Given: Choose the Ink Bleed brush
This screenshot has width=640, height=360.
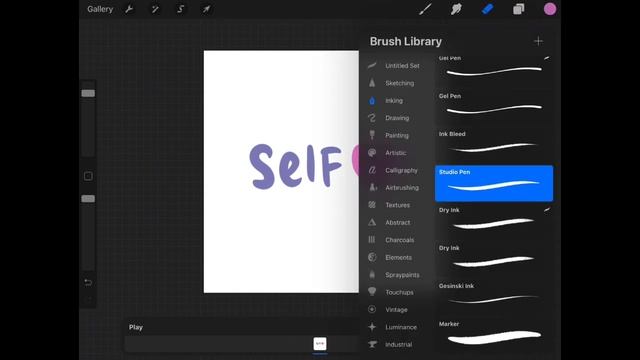Looking at the screenshot, I should pyautogui.click(x=494, y=145).
